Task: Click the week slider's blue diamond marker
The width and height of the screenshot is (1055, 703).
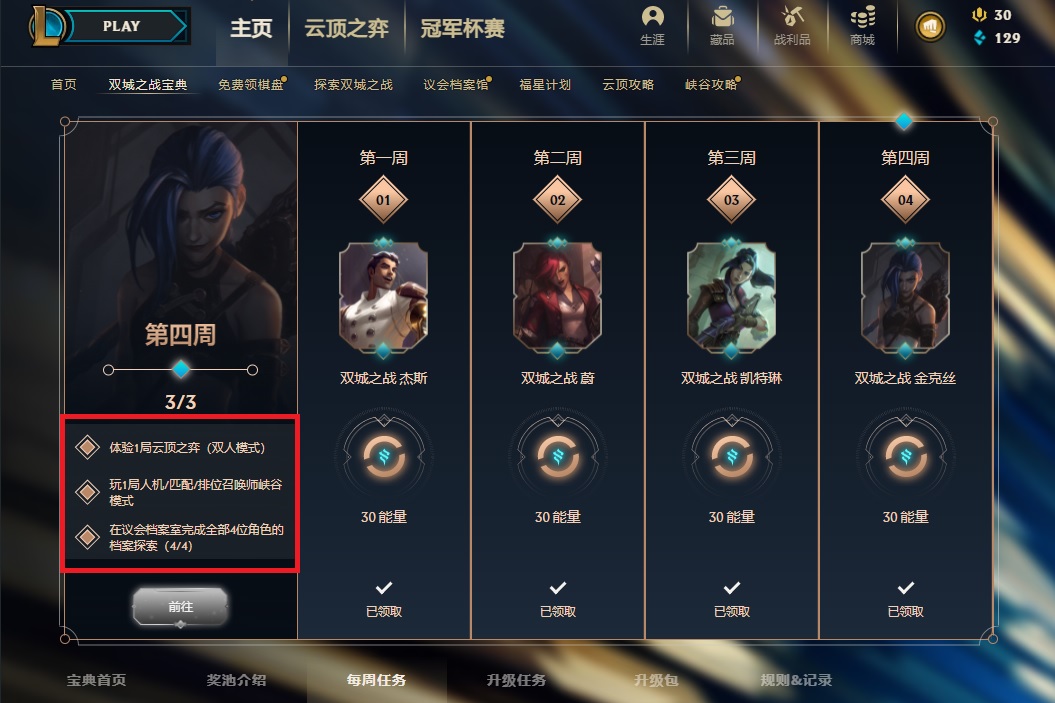Action: [180, 369]
